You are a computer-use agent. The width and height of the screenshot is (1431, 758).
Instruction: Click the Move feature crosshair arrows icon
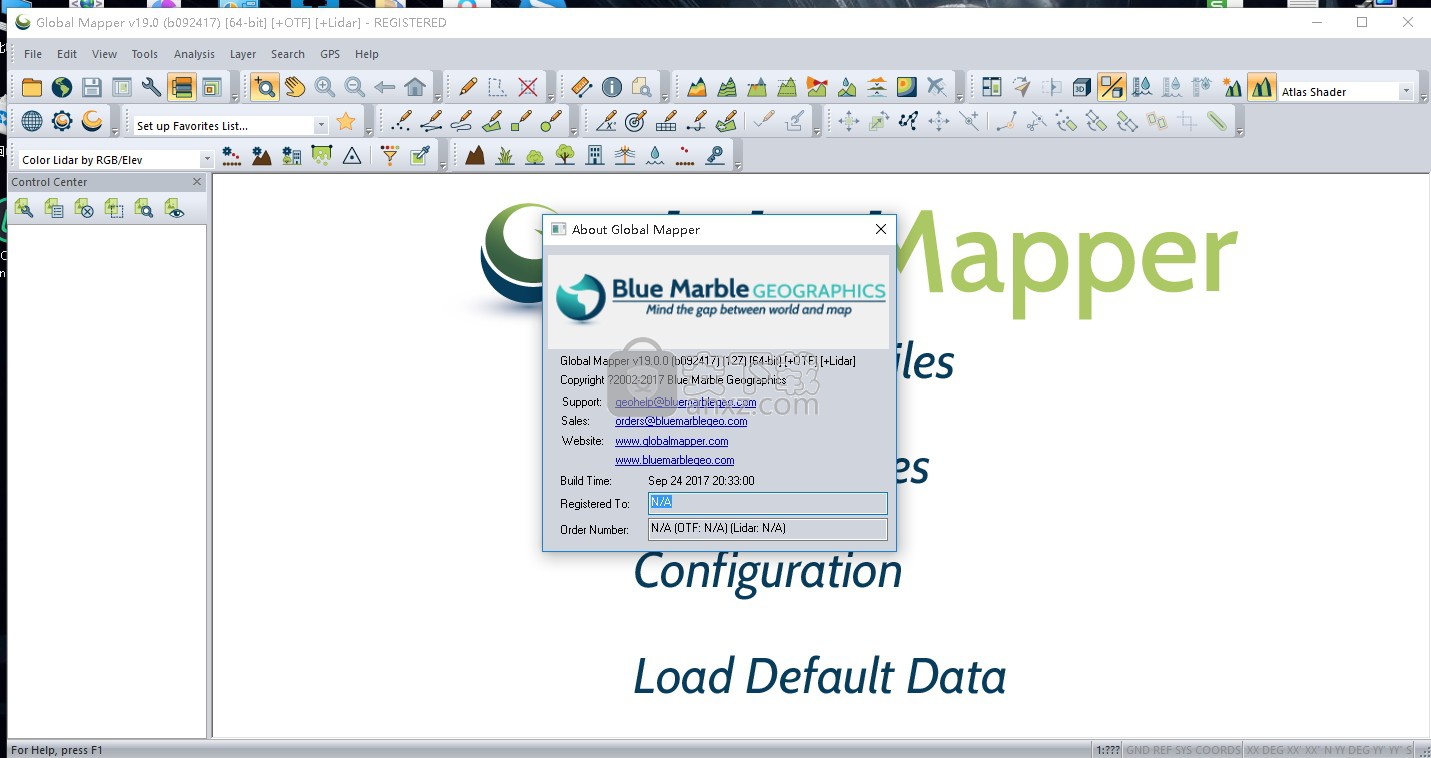pyautogui.click(x=848, y=122)
